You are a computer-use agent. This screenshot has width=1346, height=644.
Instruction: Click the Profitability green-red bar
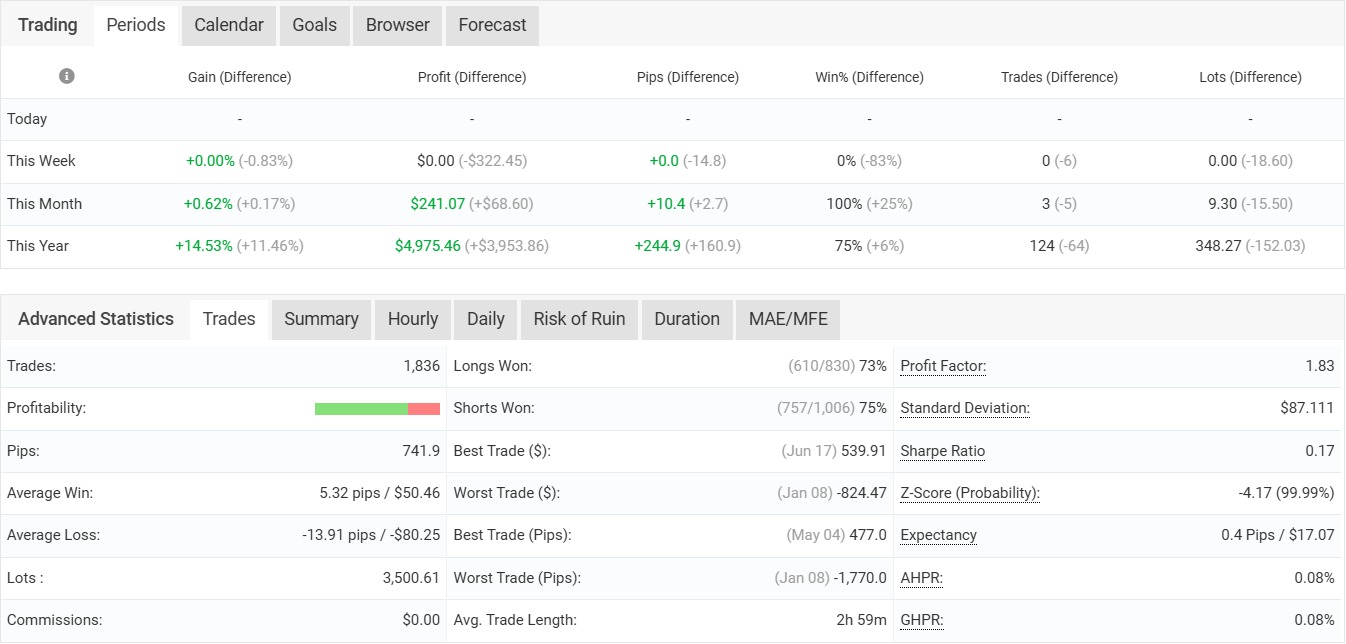click(377, 409)
